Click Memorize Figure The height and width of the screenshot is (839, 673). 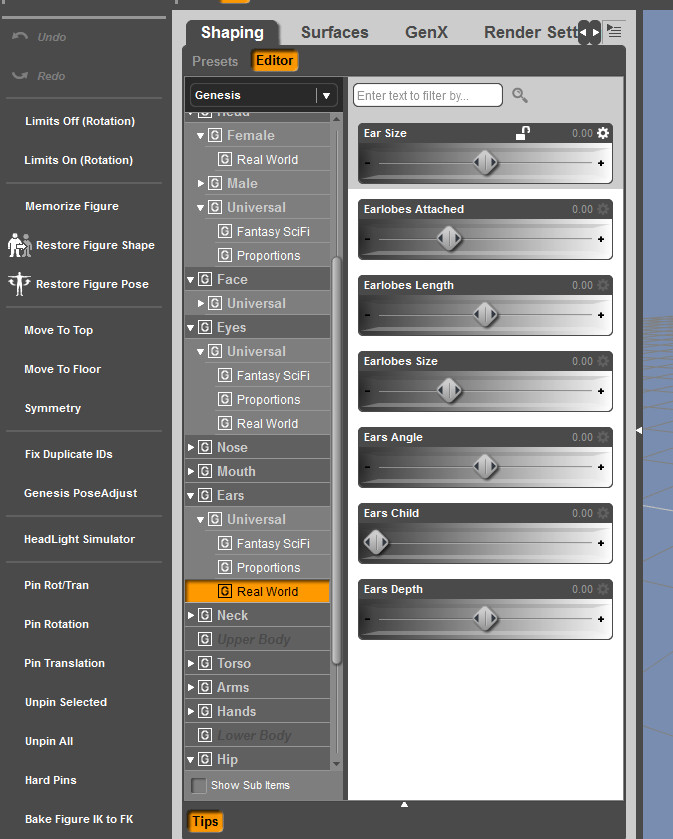coord(72,206)
